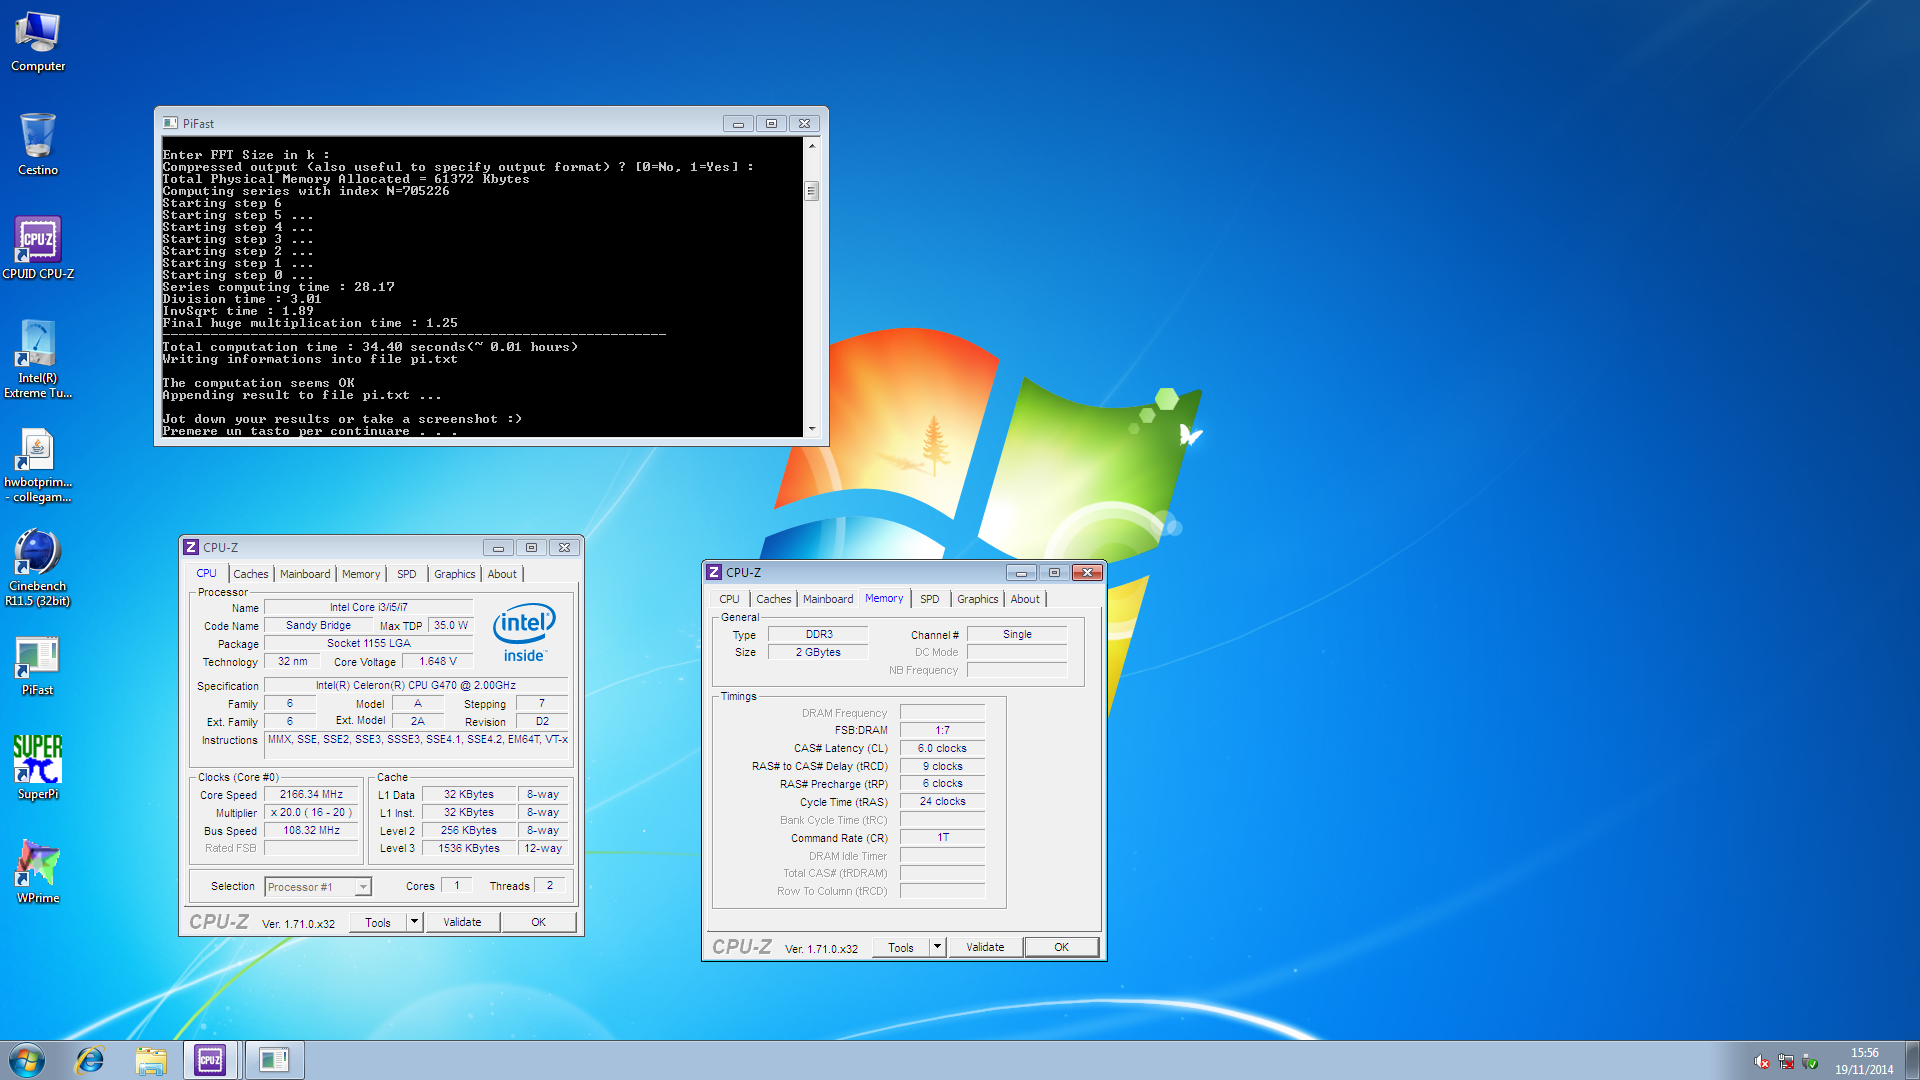The height and width of the screenshot is (1080, 1920).
Task: Click Core Speed value 2166.34 MHz
Action: (311, 795)
